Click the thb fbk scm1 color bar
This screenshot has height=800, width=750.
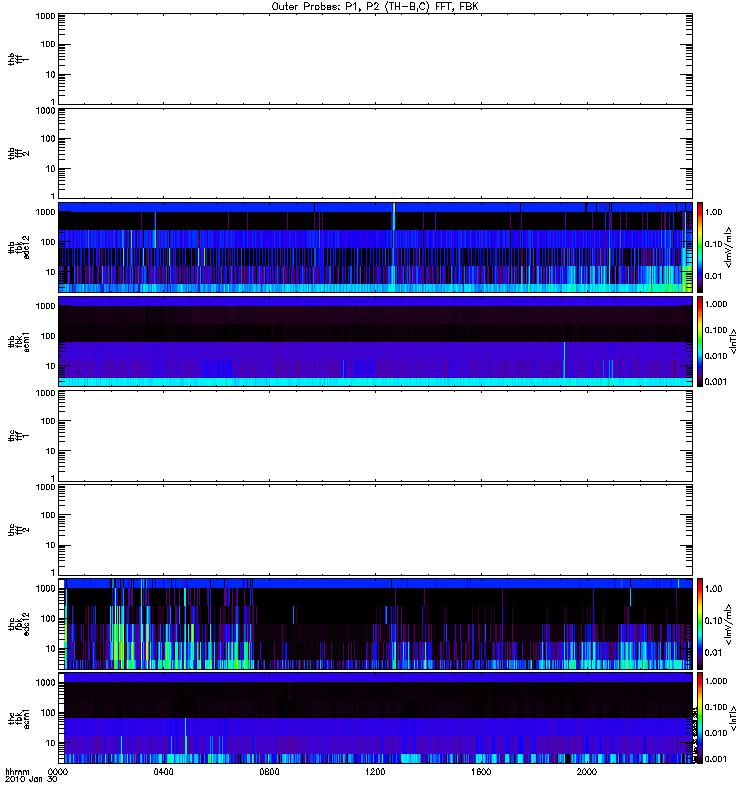coord(700,341)
